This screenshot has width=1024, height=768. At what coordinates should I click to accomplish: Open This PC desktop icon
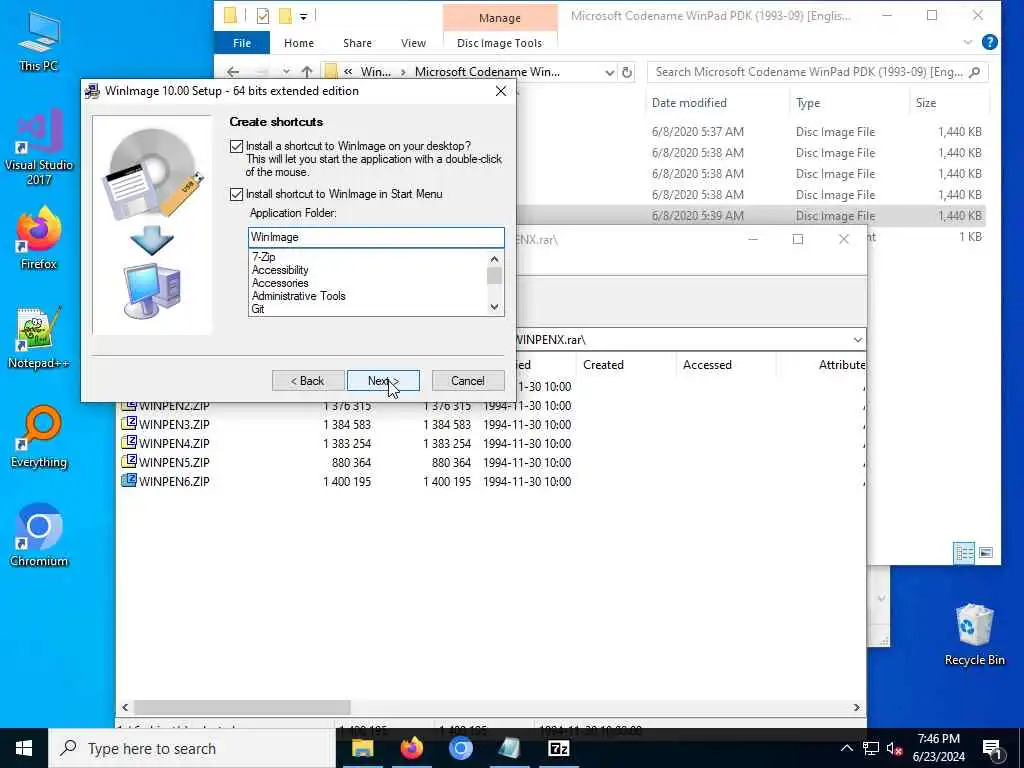[x=39, y=41]
